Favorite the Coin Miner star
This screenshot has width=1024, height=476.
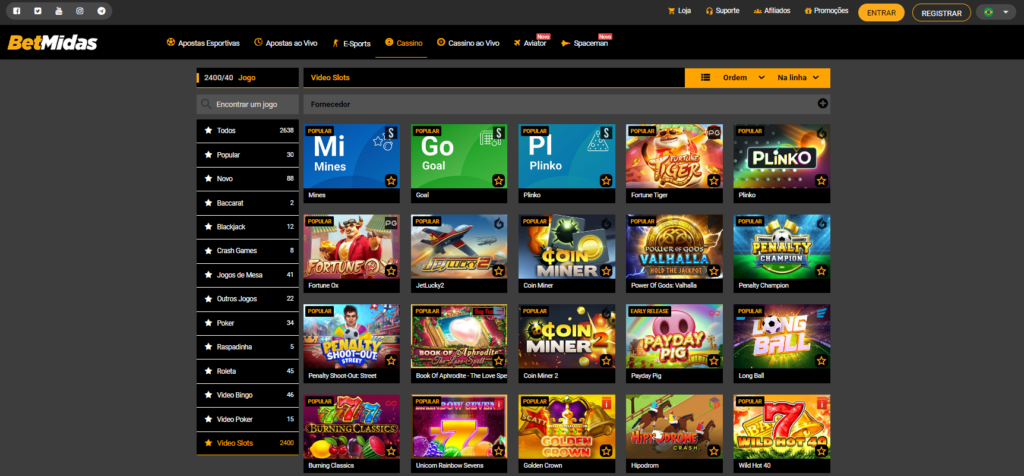606,271
